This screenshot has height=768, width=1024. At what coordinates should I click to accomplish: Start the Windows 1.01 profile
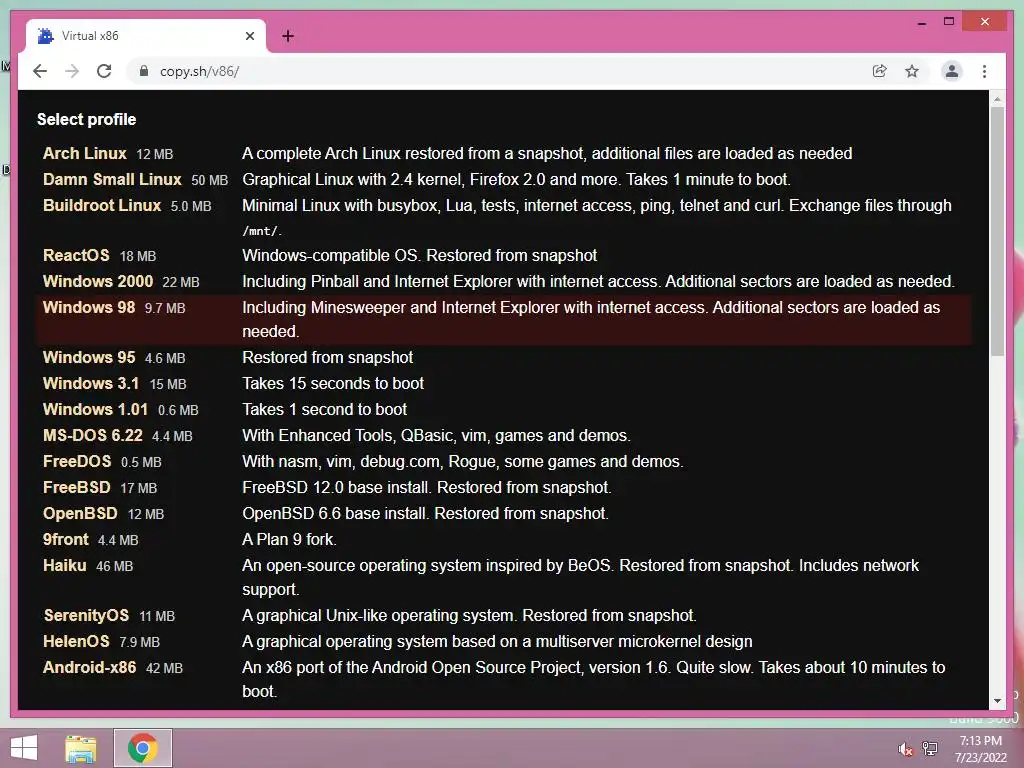[95, 409]
